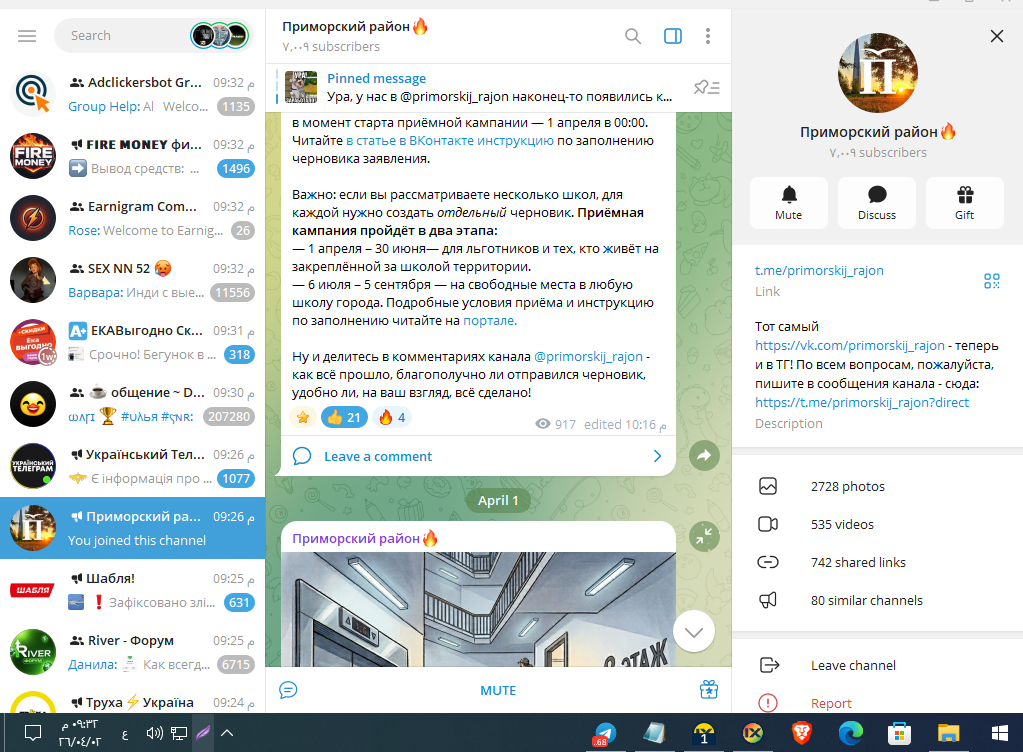This screenshot has width=1023, height=752.
Task: Click the Leave channel exit icon
Action: click(769, 665)
